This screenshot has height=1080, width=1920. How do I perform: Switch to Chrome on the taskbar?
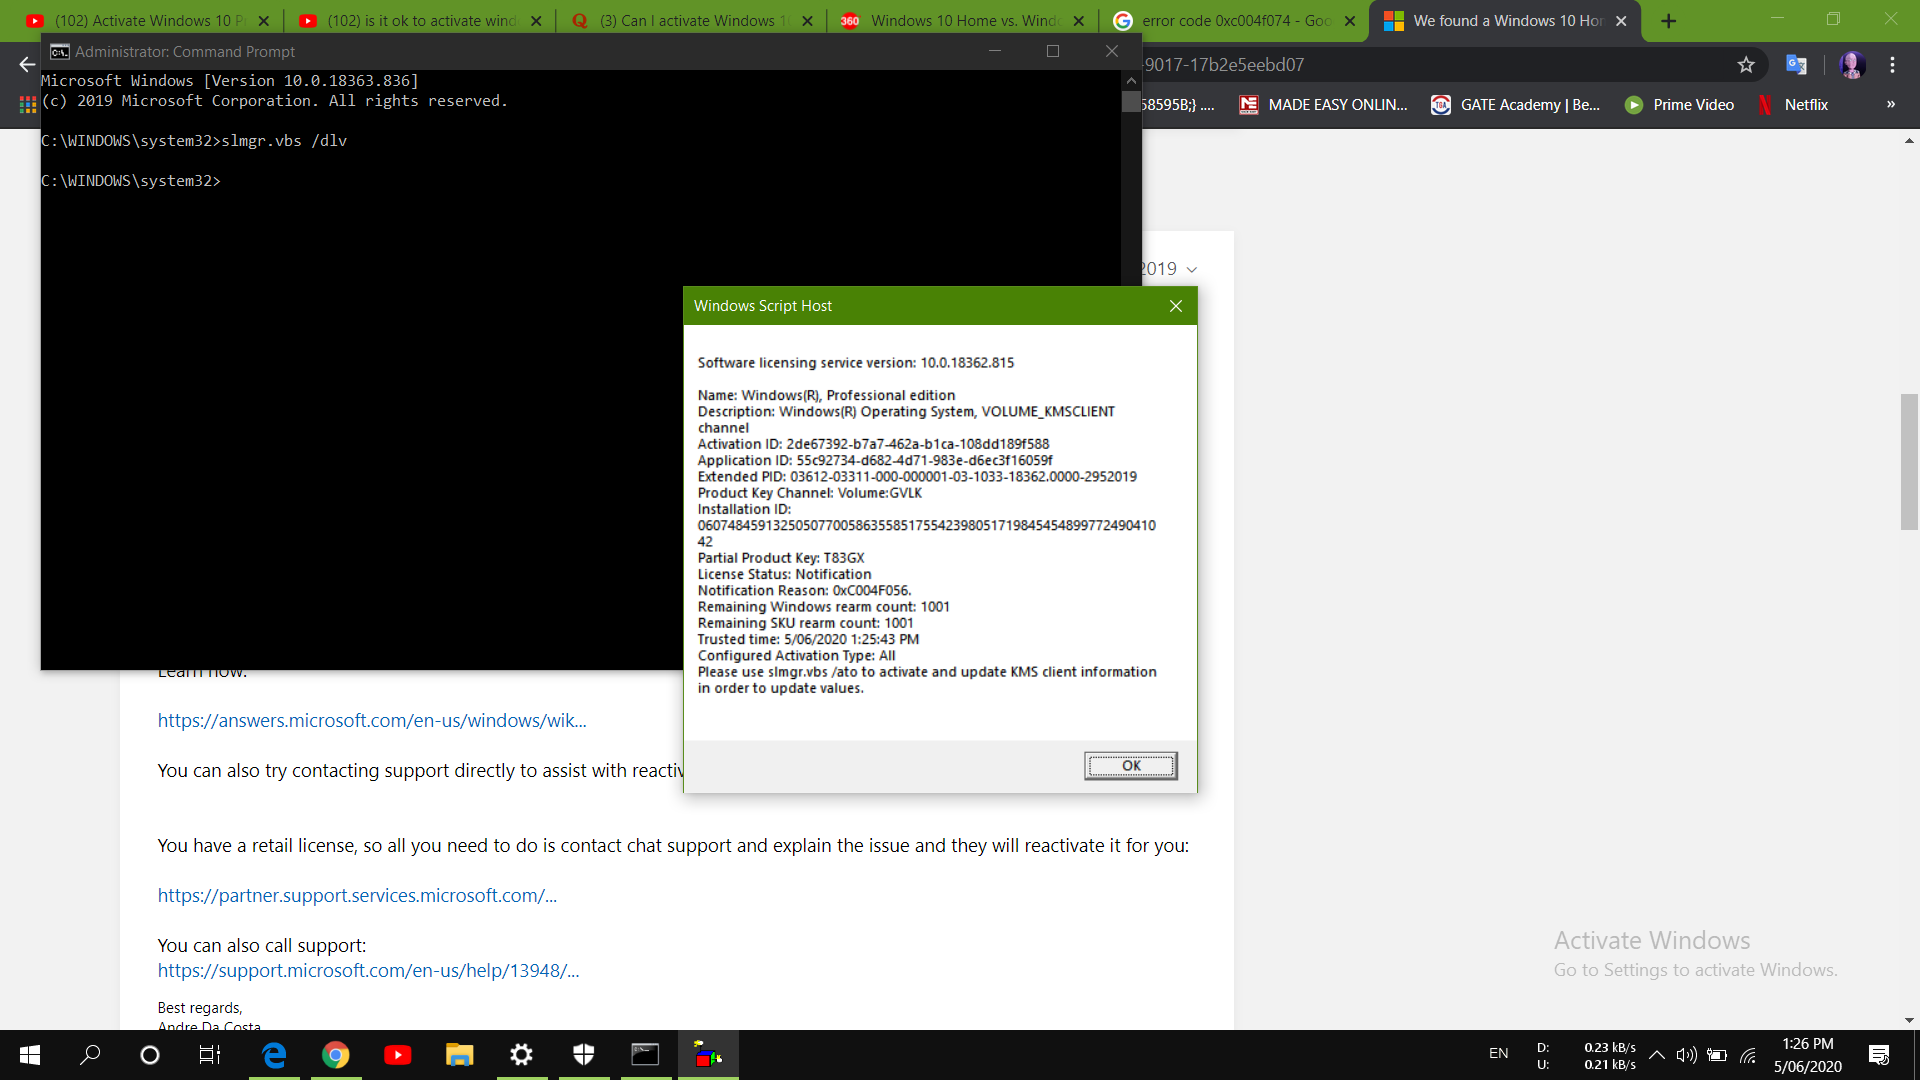point(336,1055)
